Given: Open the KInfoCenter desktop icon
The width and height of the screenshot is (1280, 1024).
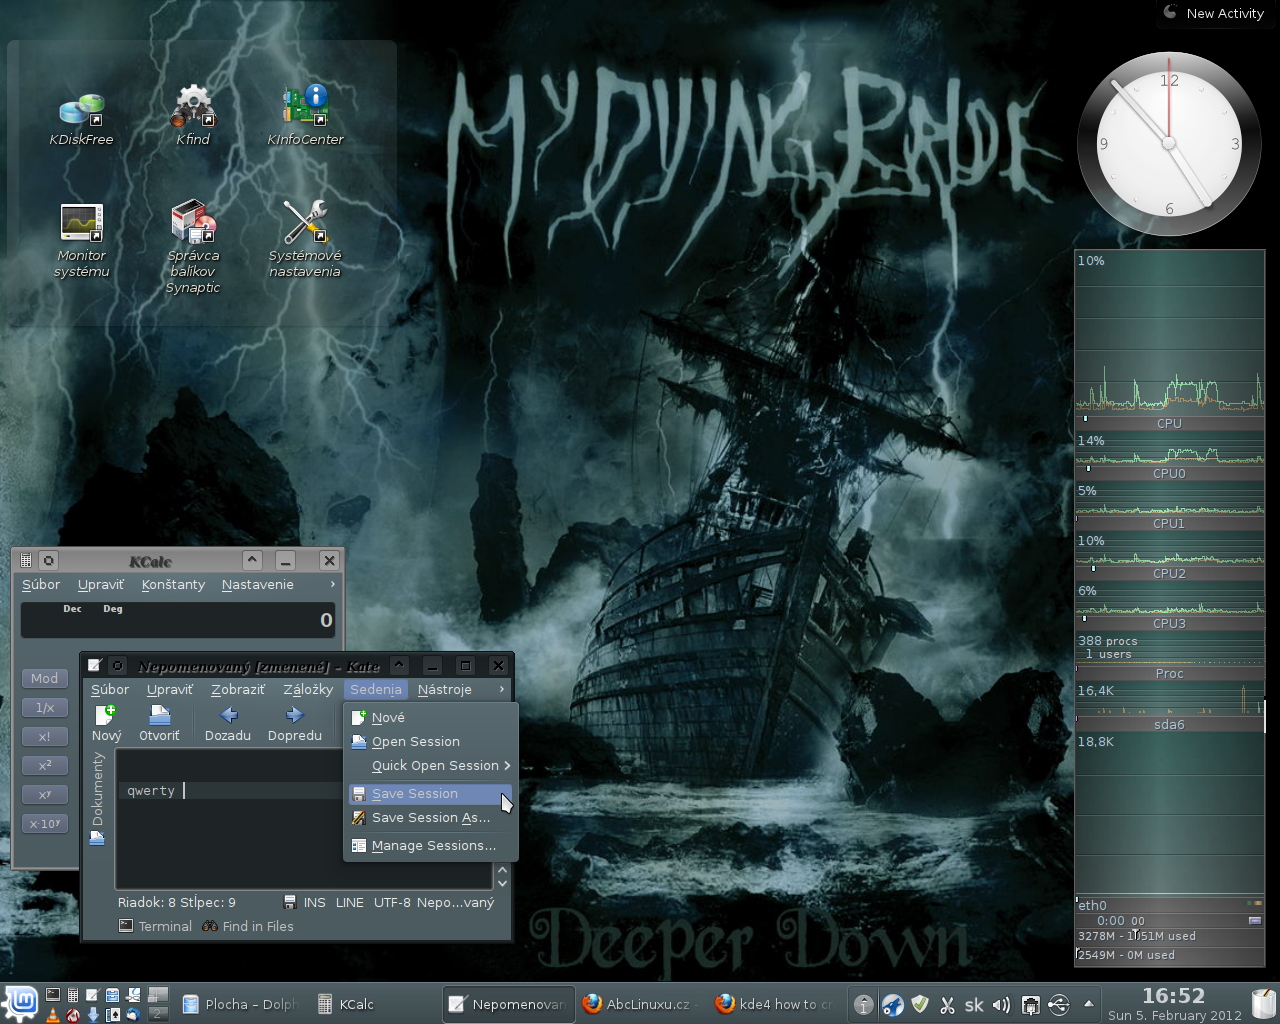Looking at the screenshot, I should pyautogui.click(x=305, y=115).
